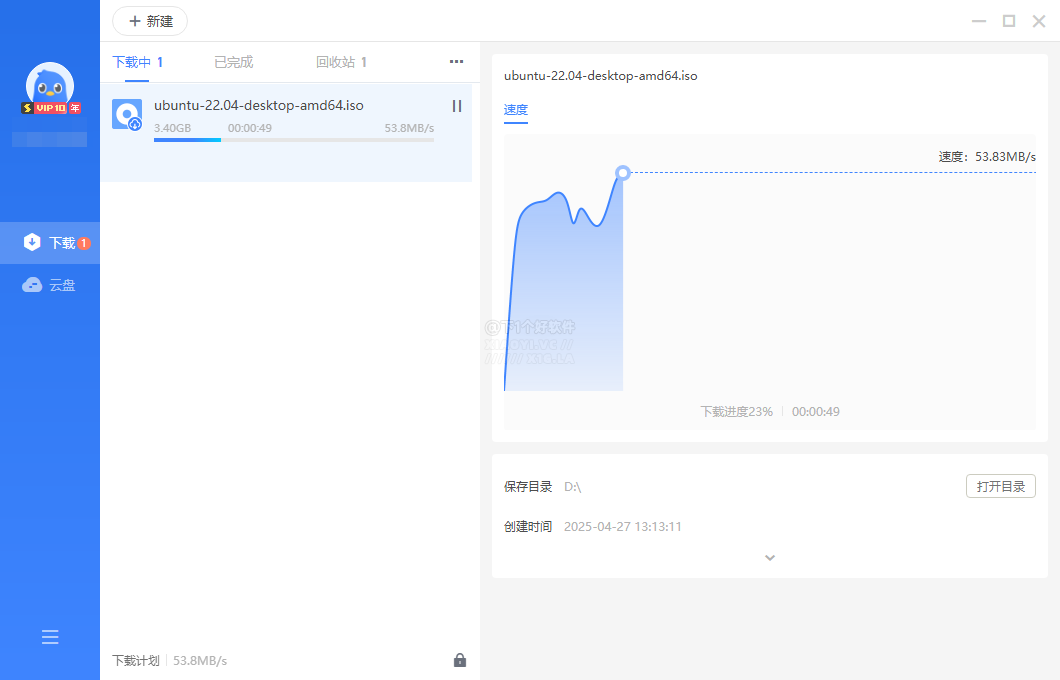Viewport: 1060px width, 680px height.
Task: Open the three-dot more options menu
Action: (456, 62)
